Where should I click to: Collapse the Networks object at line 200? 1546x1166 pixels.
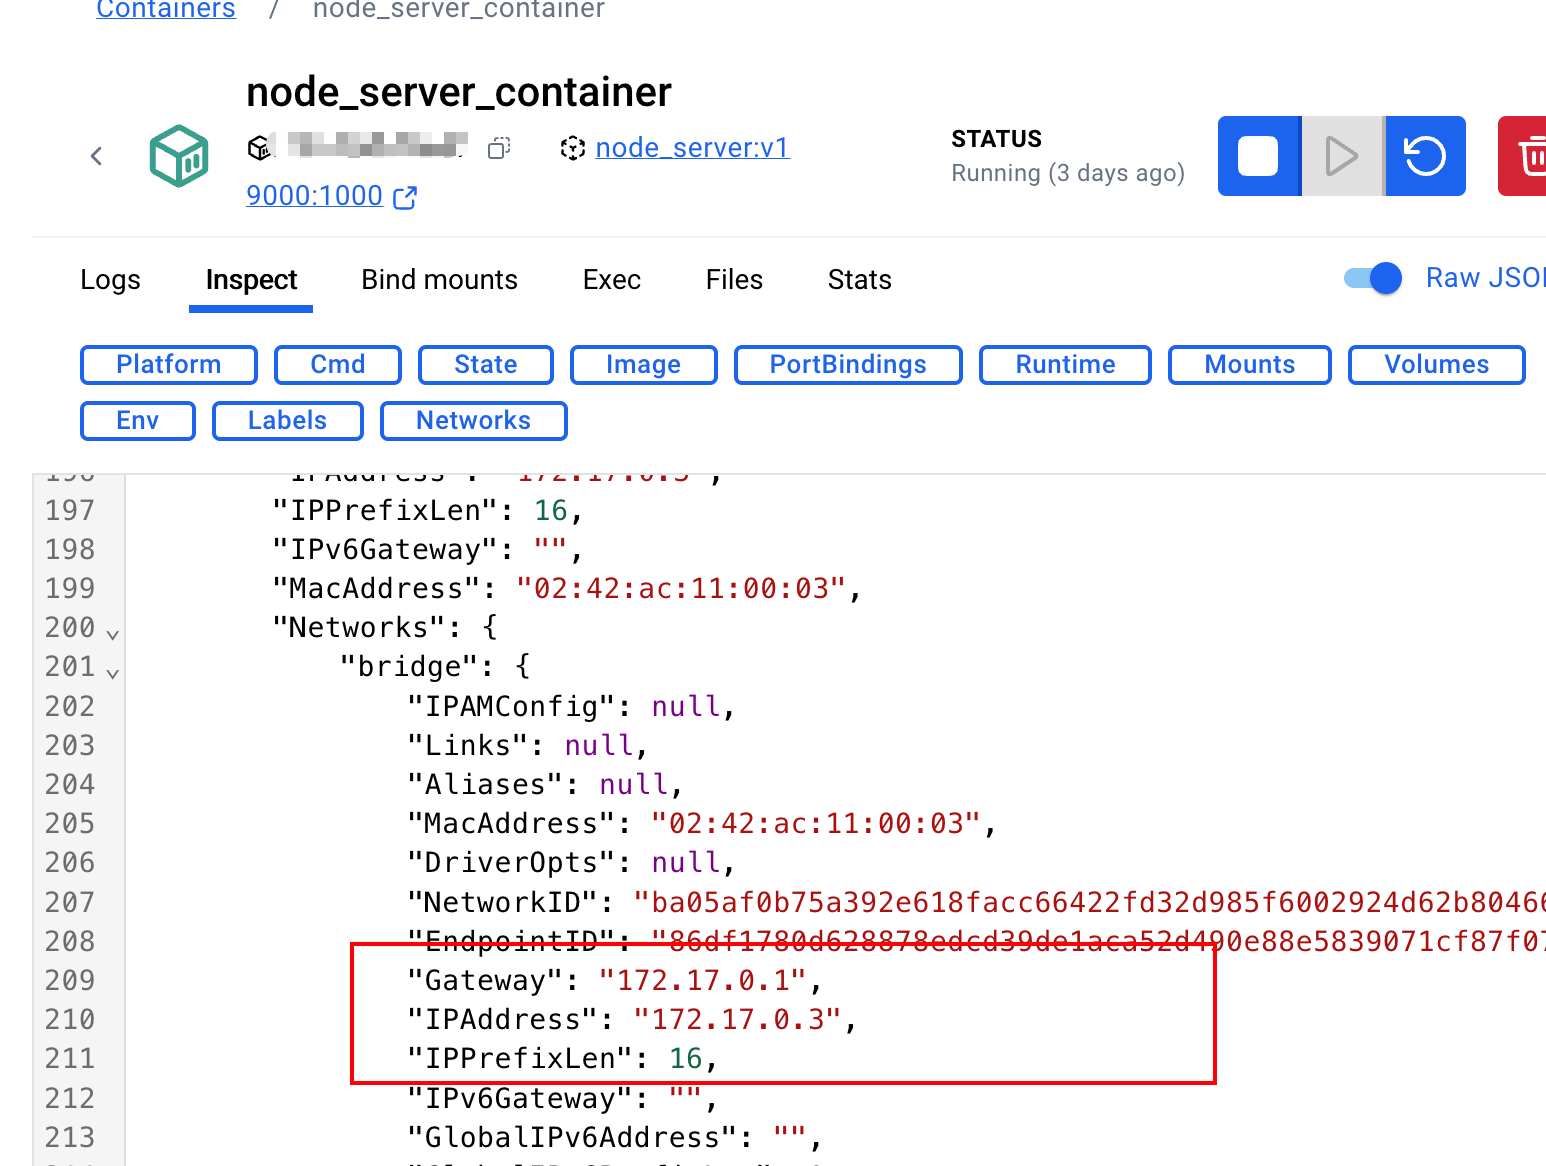(x=113, y=634)
